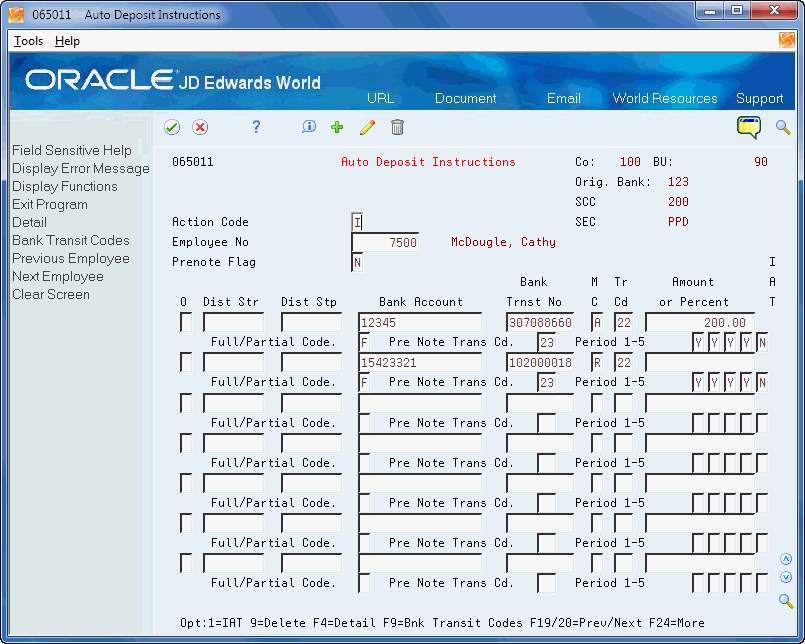Click the Dist Stp field in first row

pyautogui.click(x=311, y=323)
